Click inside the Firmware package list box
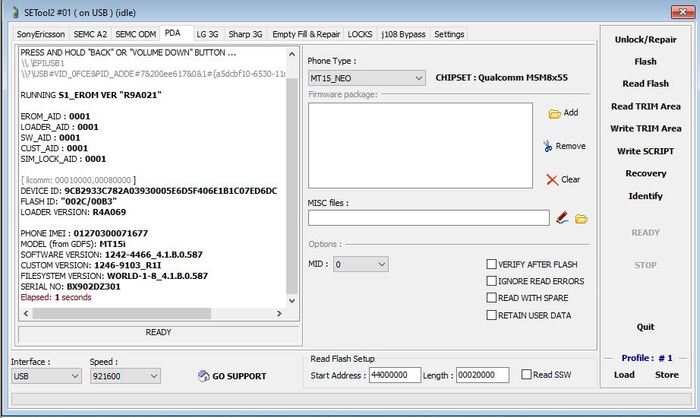The height and width of the screenshot is (418, 700). click(x=420, y=146)
